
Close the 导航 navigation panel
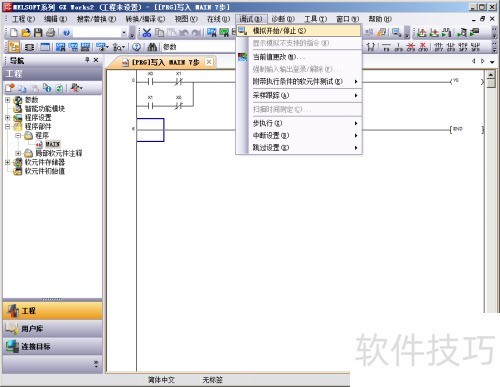pyautogui.click(x=96, y=60)
